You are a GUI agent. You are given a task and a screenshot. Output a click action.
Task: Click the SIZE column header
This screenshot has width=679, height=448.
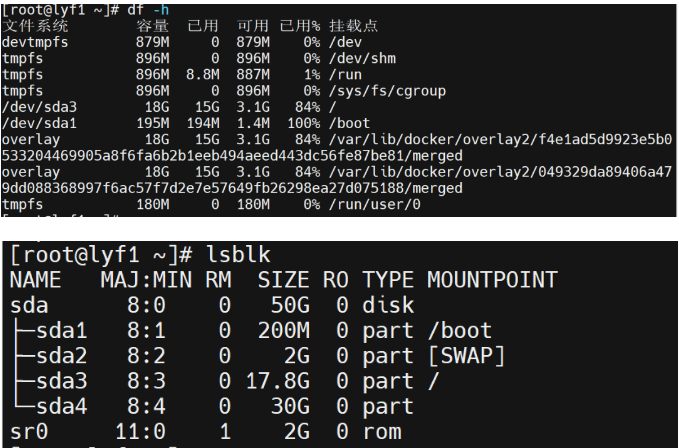284,280
